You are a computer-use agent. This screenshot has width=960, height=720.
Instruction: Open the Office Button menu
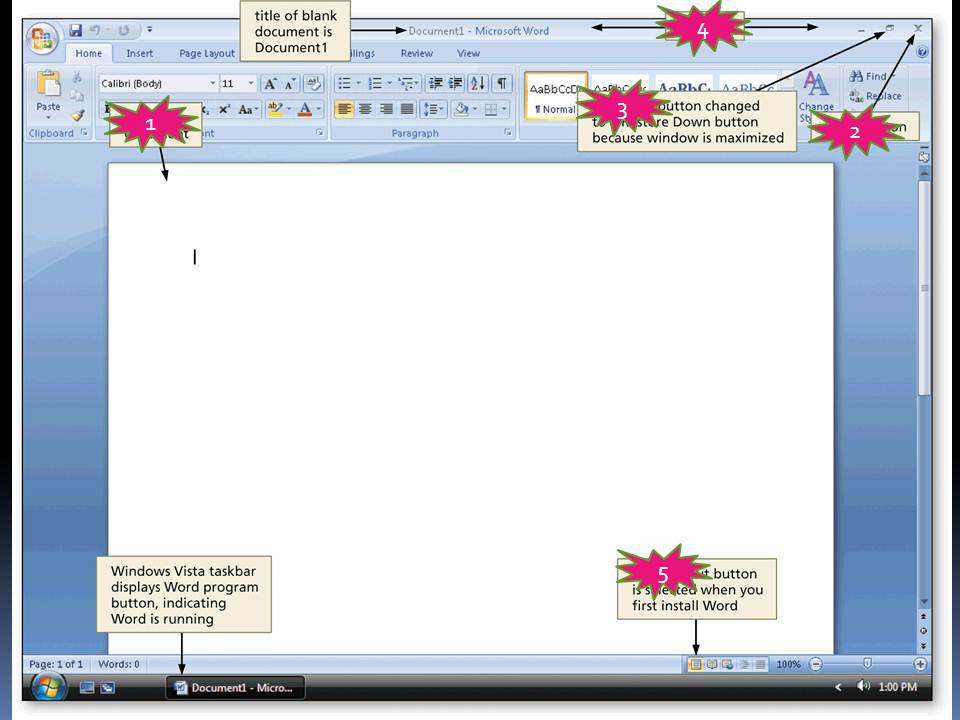[42, 39]
